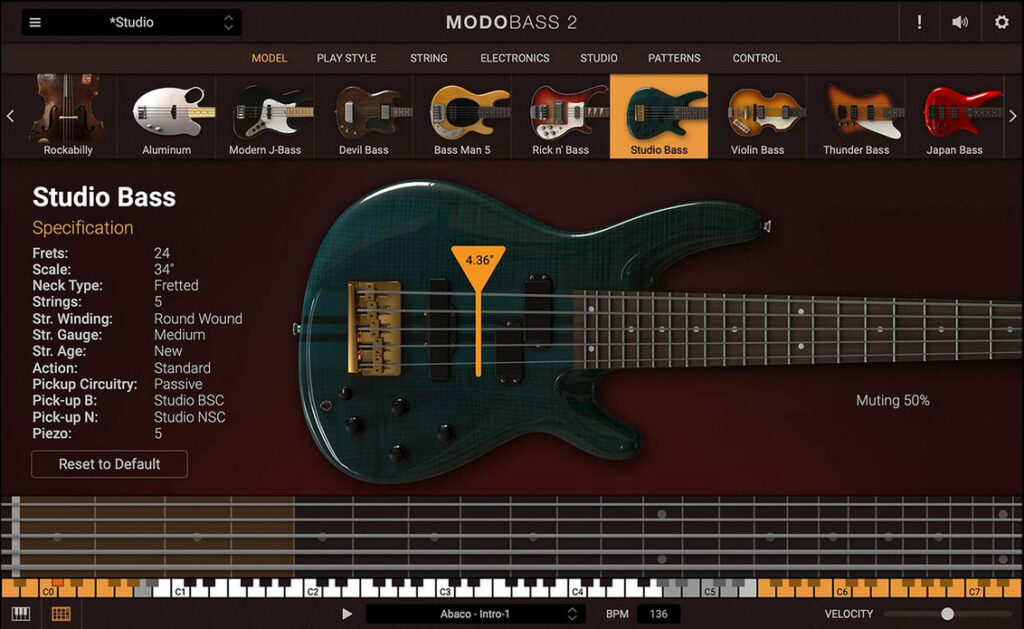Screen dimensions: 1024x629
Task: Click the Action value Standard
Action: coord(182,368)
